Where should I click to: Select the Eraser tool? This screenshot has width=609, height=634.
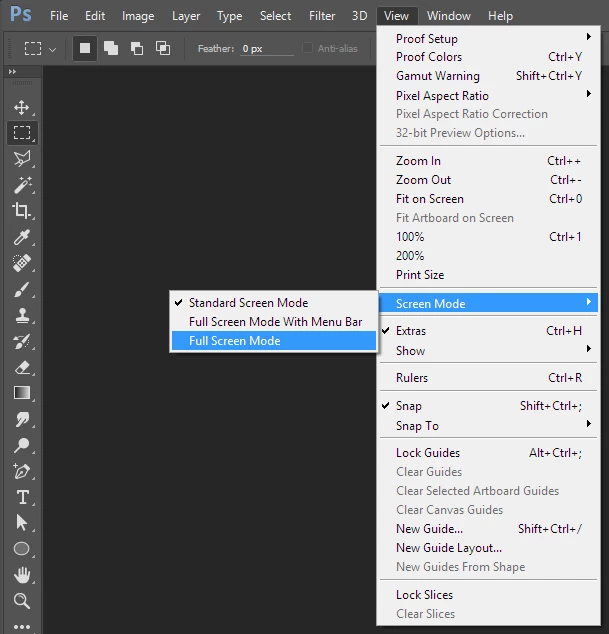[x=22, y=367]
